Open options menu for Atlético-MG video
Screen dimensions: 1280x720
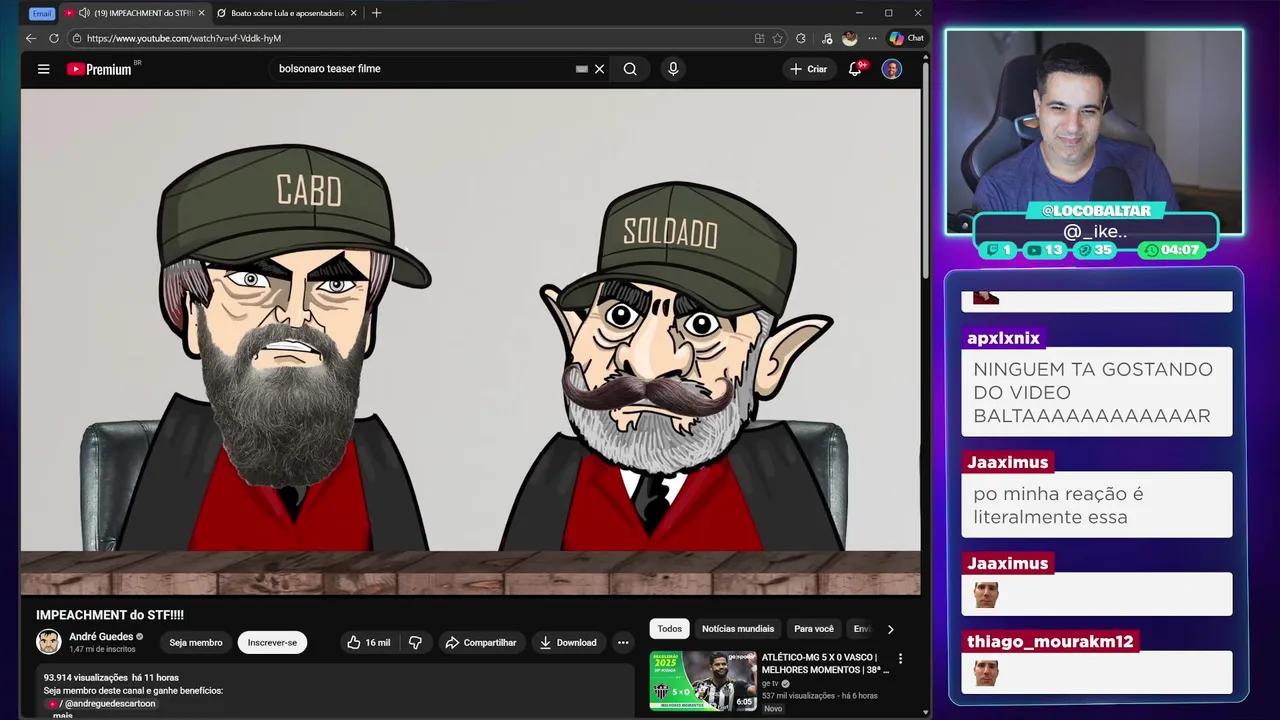pyautogui.click(x=900, y=659)
